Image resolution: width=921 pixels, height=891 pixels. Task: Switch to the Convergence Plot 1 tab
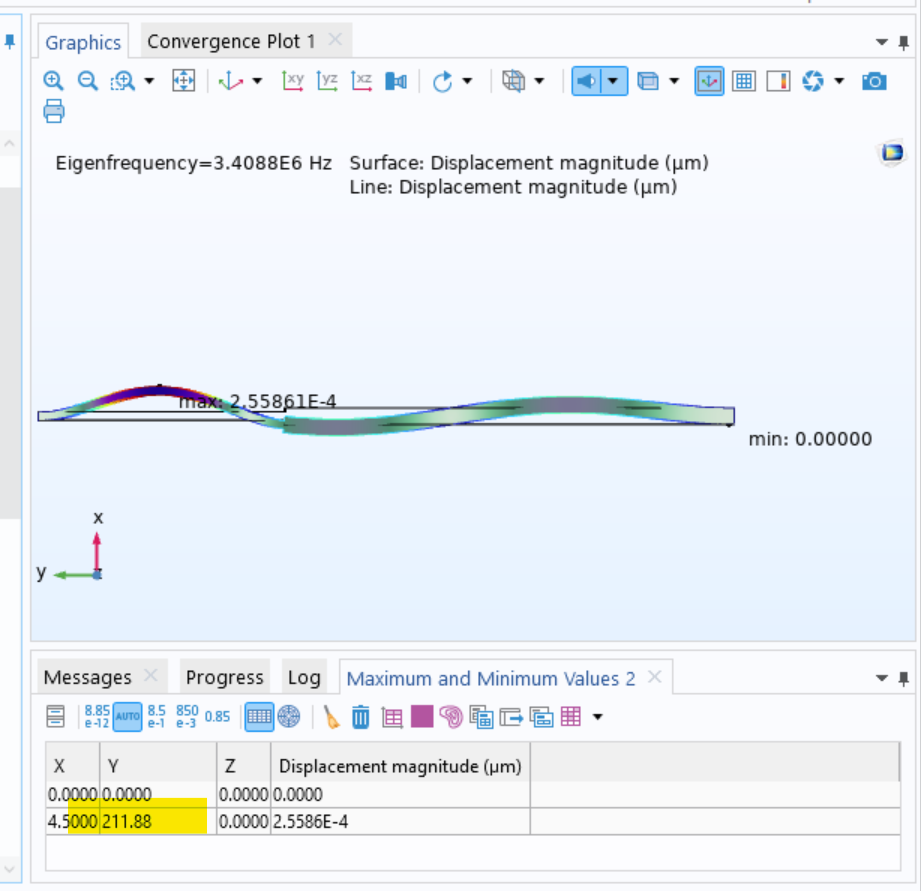click(231, 41)
